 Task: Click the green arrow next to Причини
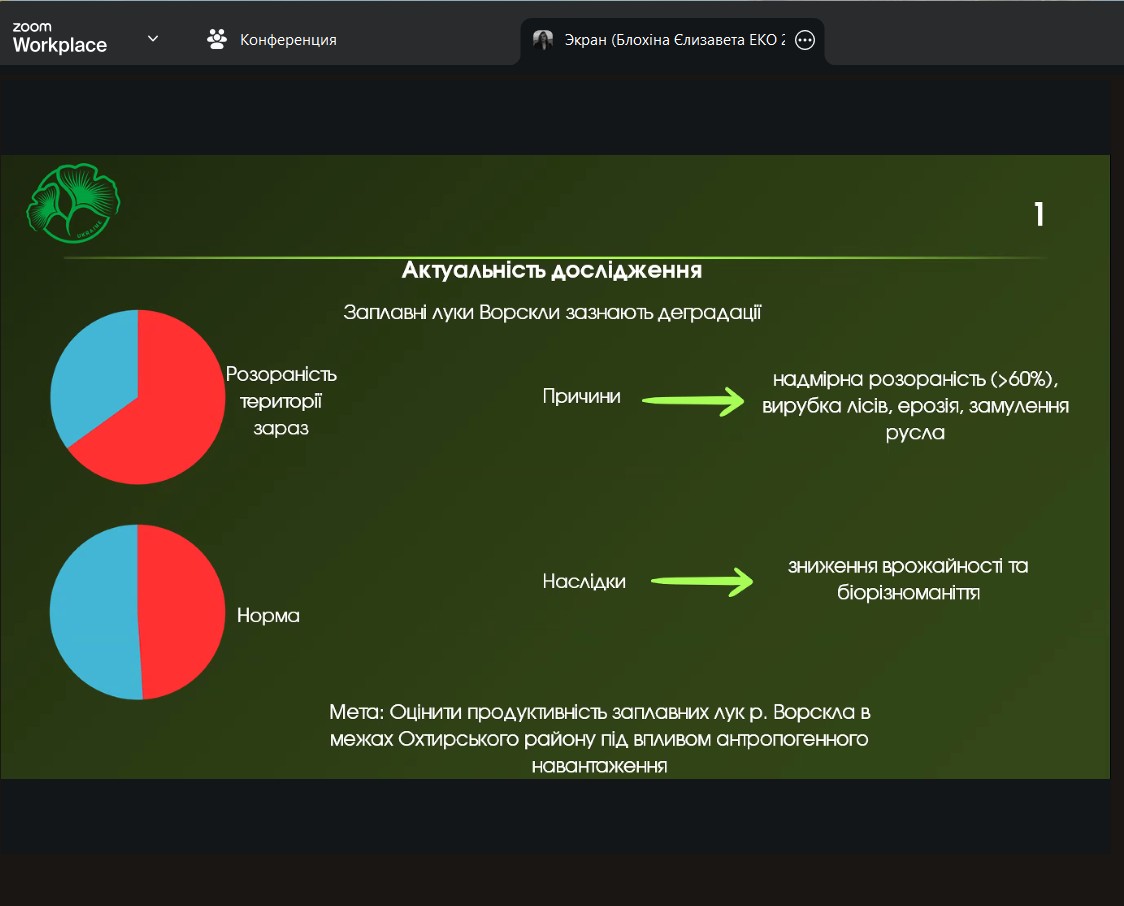click(x=693, y=401)
